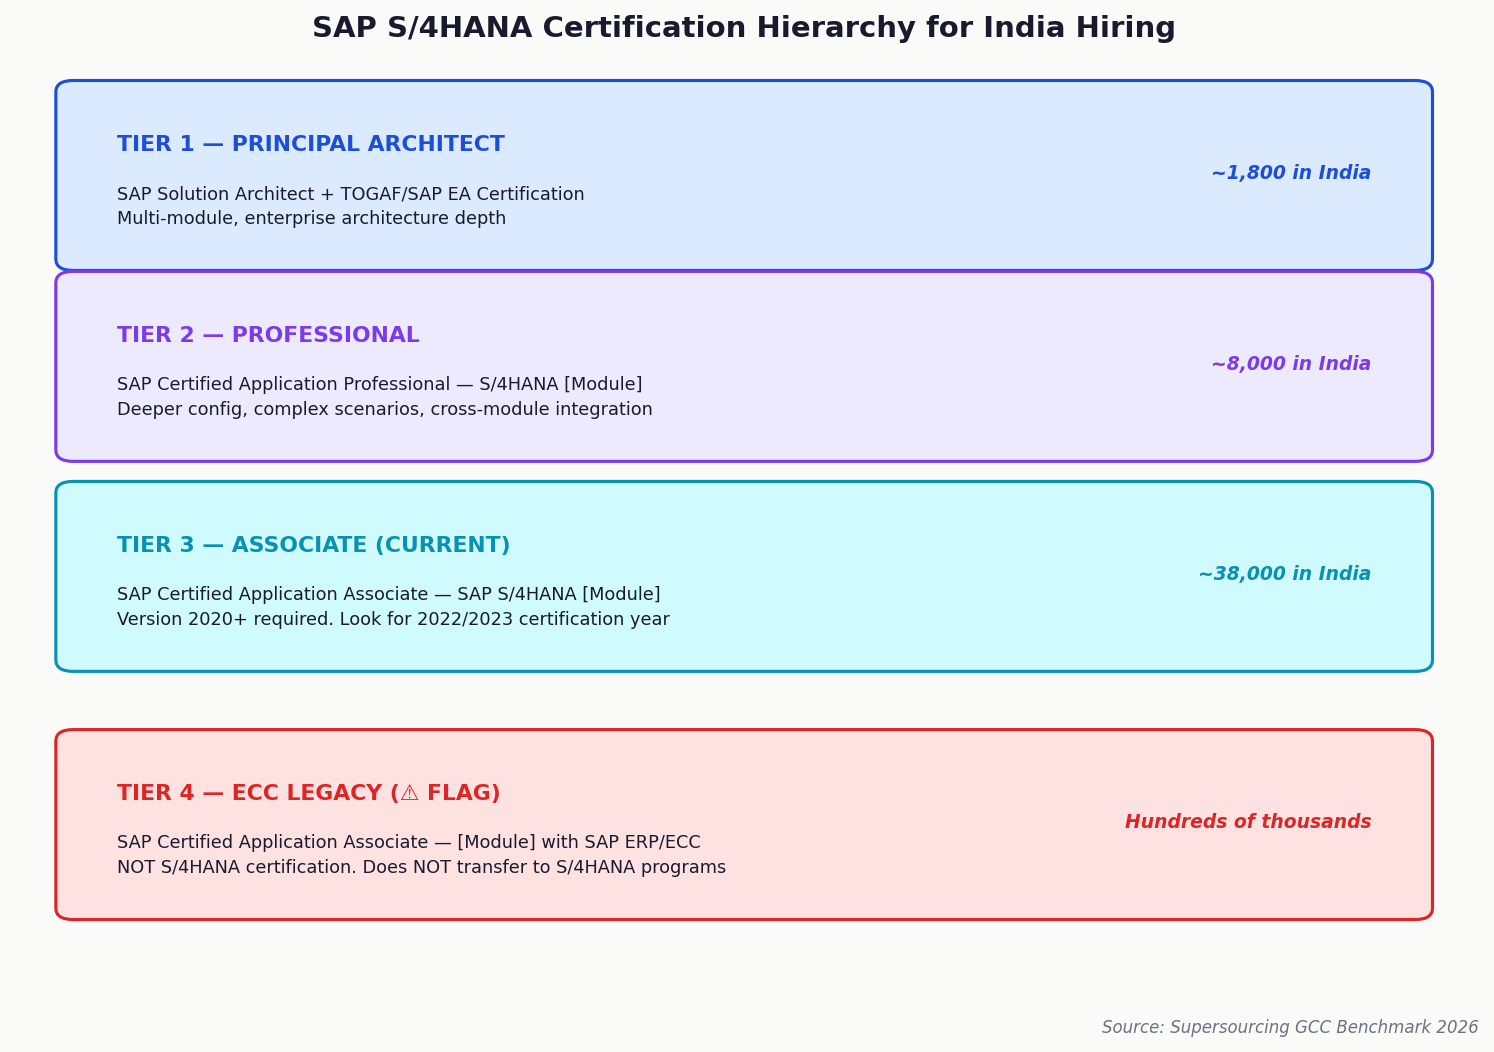Select the 'TIER 4 — ECC LEGACY' heading
The width and height of the screenshot is (1494, 1052).
point(309,794)
